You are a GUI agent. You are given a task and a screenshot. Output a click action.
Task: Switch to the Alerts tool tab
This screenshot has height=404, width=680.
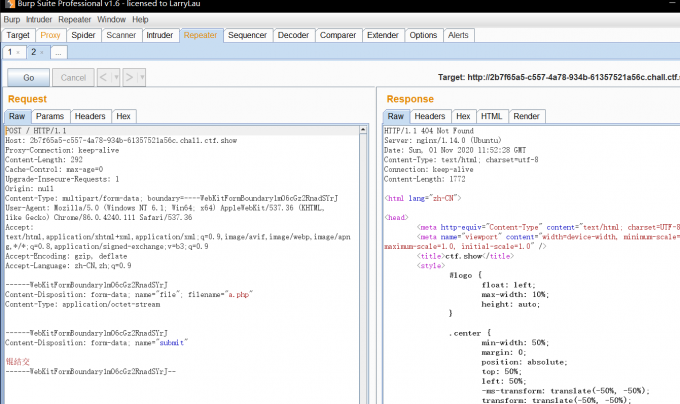point(458,35)
